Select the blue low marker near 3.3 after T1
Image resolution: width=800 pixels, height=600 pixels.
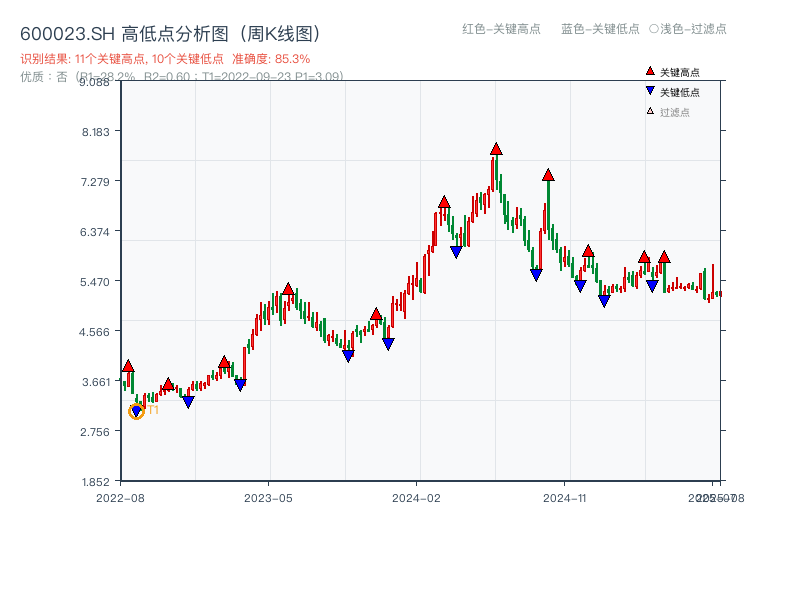[x=188, y=402]
